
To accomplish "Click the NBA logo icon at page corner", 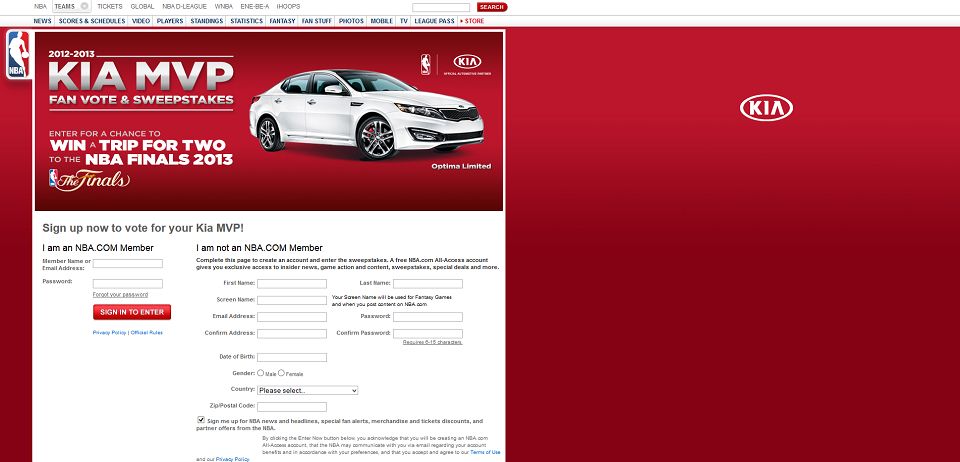I will 18,54.
